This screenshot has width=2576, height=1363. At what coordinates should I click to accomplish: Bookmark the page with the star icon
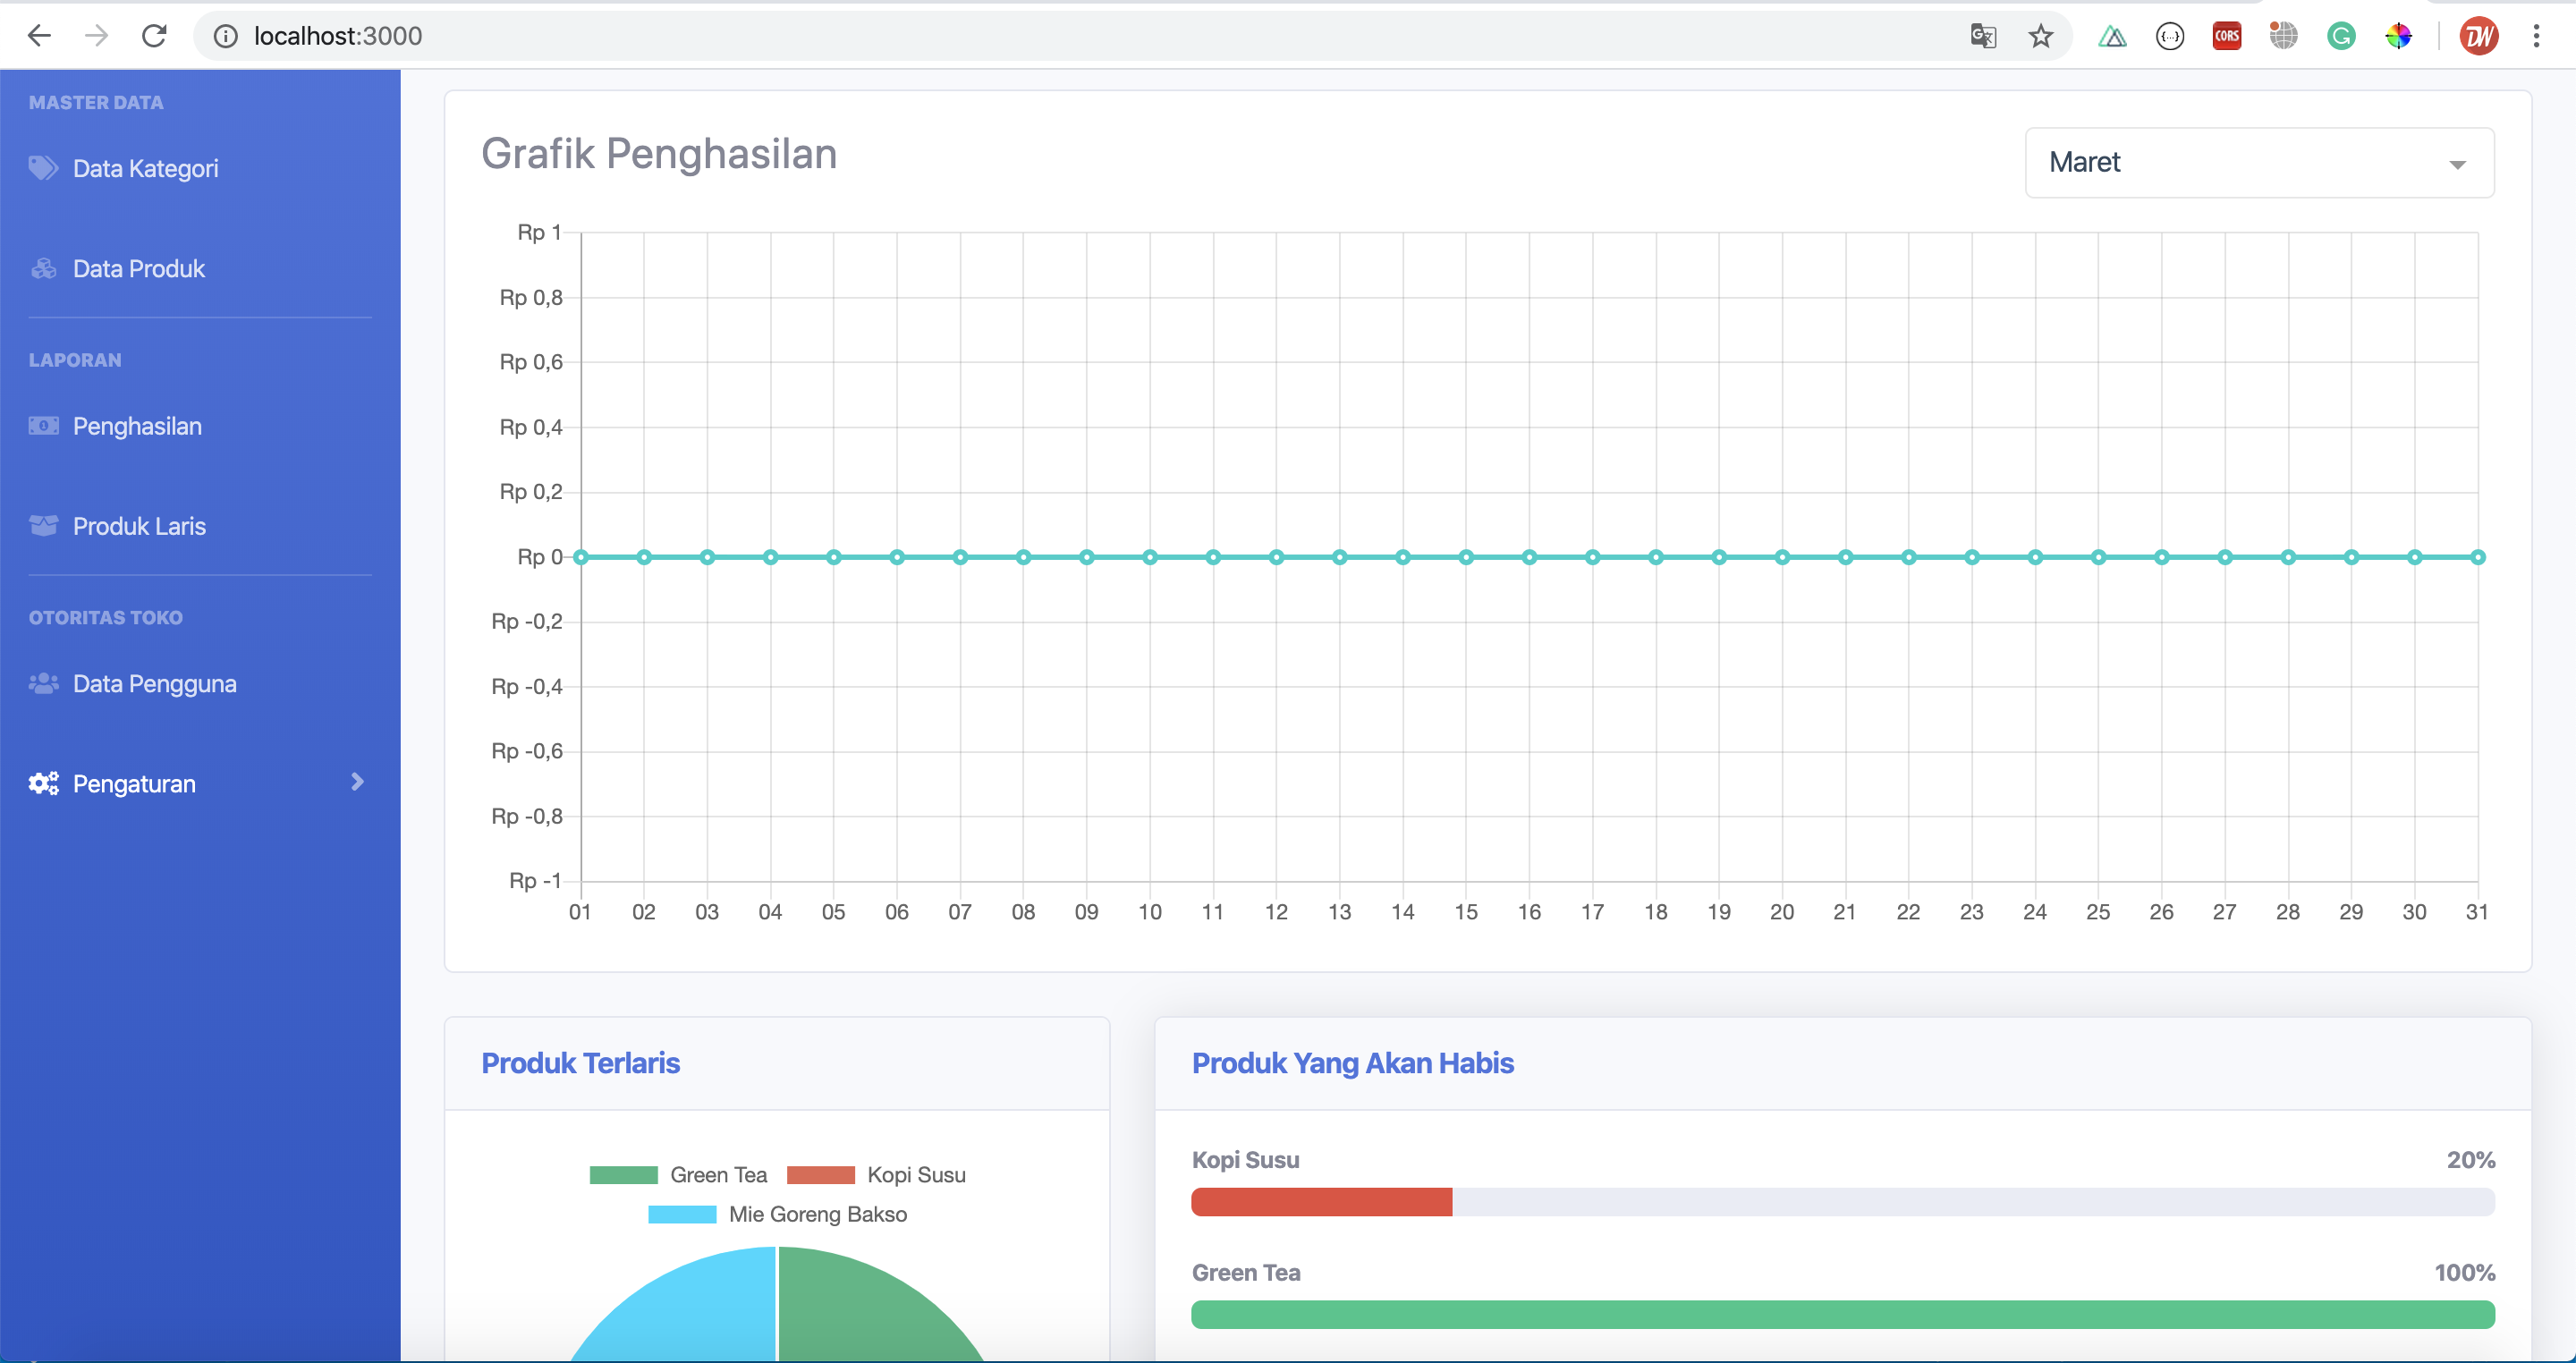point(2041,36)
